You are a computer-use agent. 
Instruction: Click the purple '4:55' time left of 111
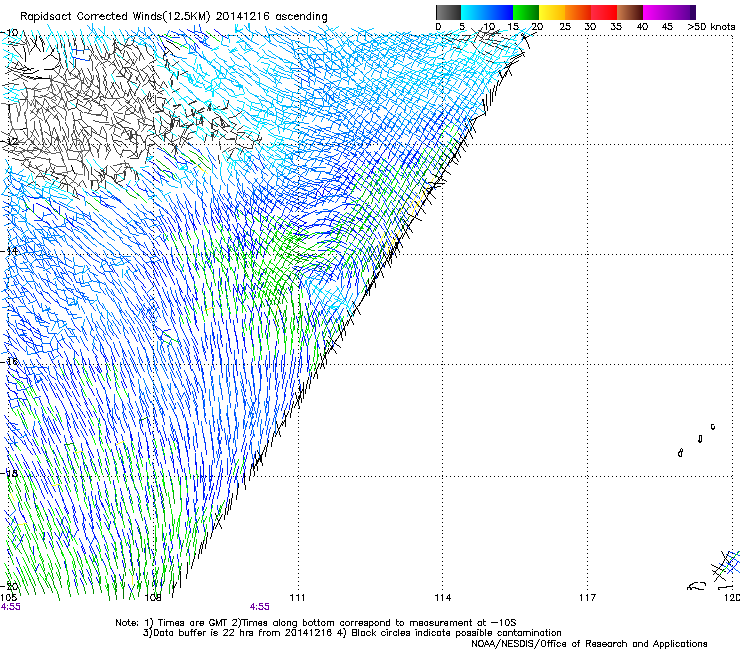click(260, 607)
